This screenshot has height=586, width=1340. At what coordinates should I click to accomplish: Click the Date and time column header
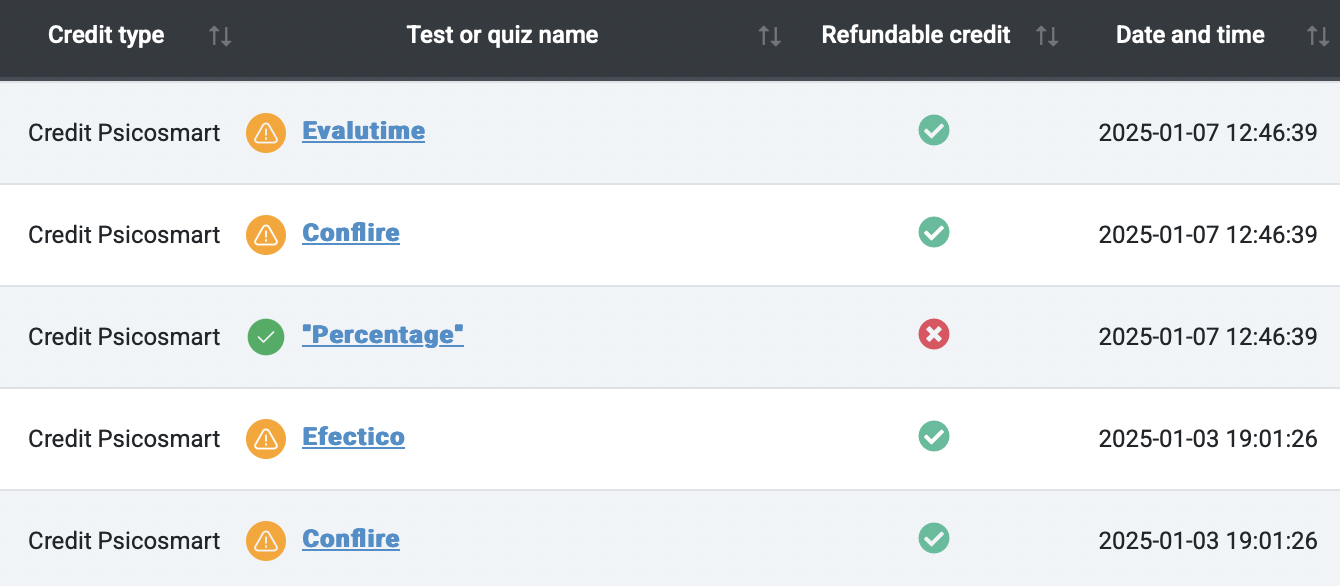point(1190,35)
